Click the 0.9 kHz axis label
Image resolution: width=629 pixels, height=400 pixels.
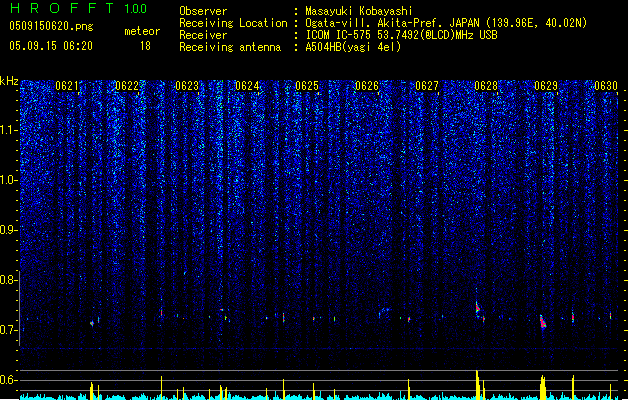[x=9, y=230]
